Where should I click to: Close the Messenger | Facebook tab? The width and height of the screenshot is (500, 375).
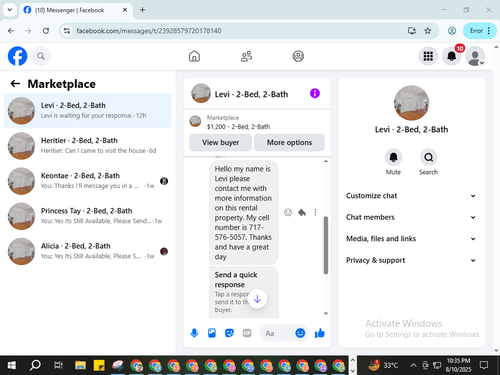click(x=125, y=10)
